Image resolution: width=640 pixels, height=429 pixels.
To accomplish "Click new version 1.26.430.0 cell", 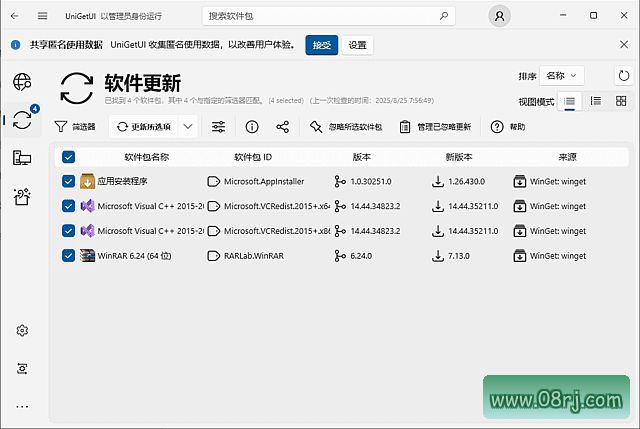I will tap(467, 181).
